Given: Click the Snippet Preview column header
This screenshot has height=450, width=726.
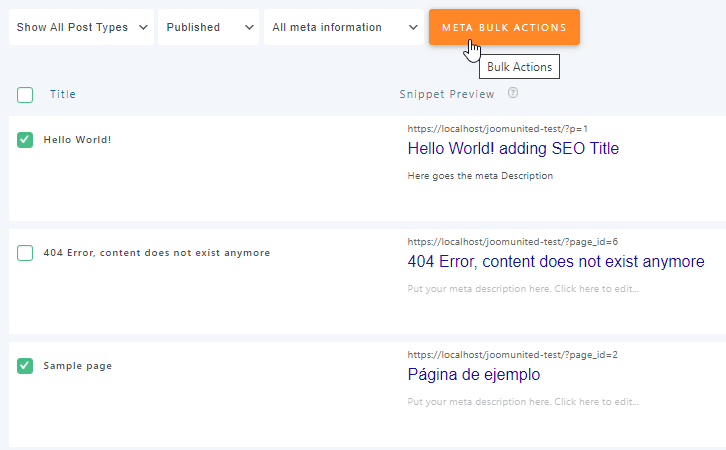Looking at the screenshot, I should click(x=446, y=95).
